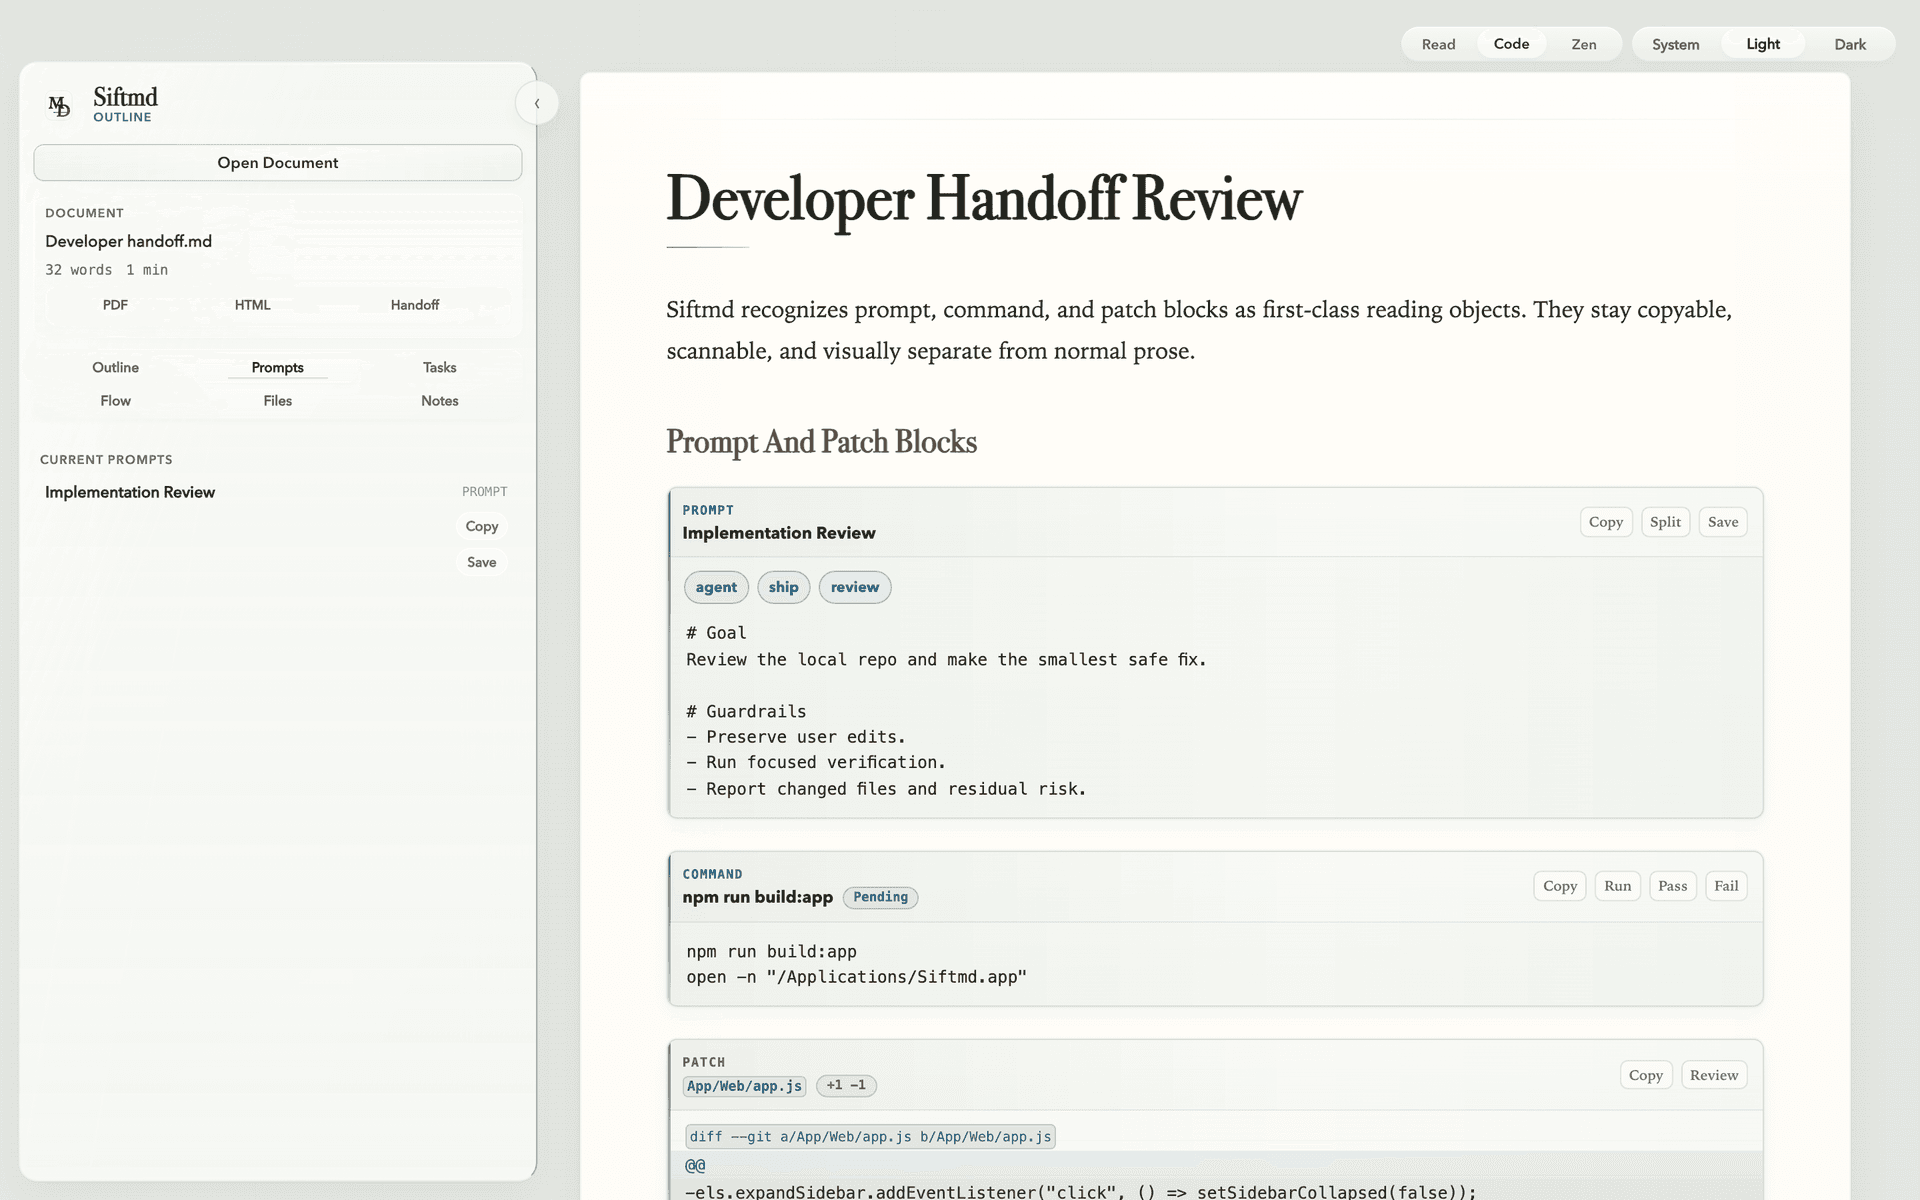Click the Siftmd app name

126,97
